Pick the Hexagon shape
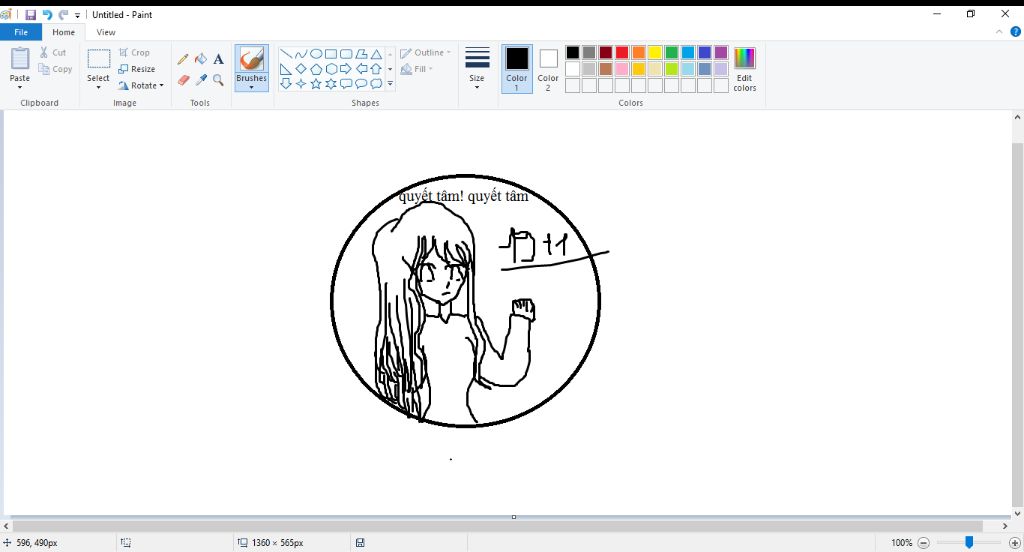This screenshot has width=1024, height=552. 331,69
